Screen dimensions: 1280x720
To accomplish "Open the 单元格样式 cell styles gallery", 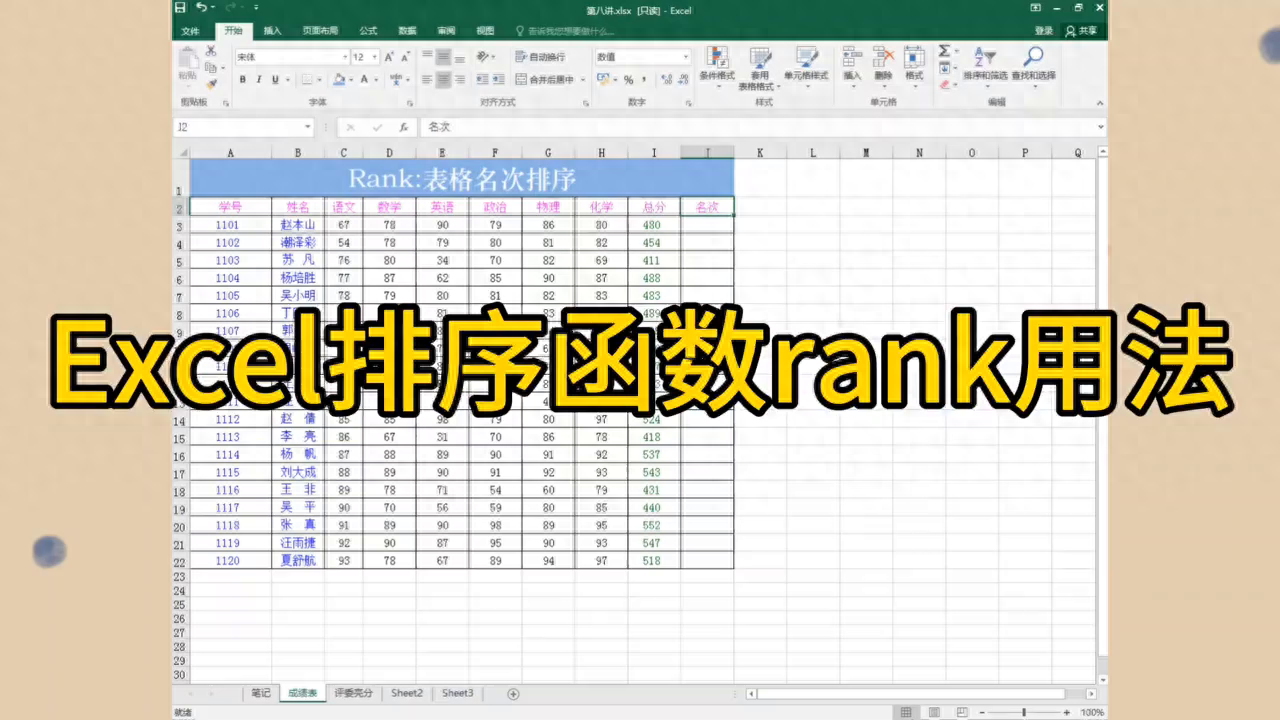I will [x=805, y=66].
